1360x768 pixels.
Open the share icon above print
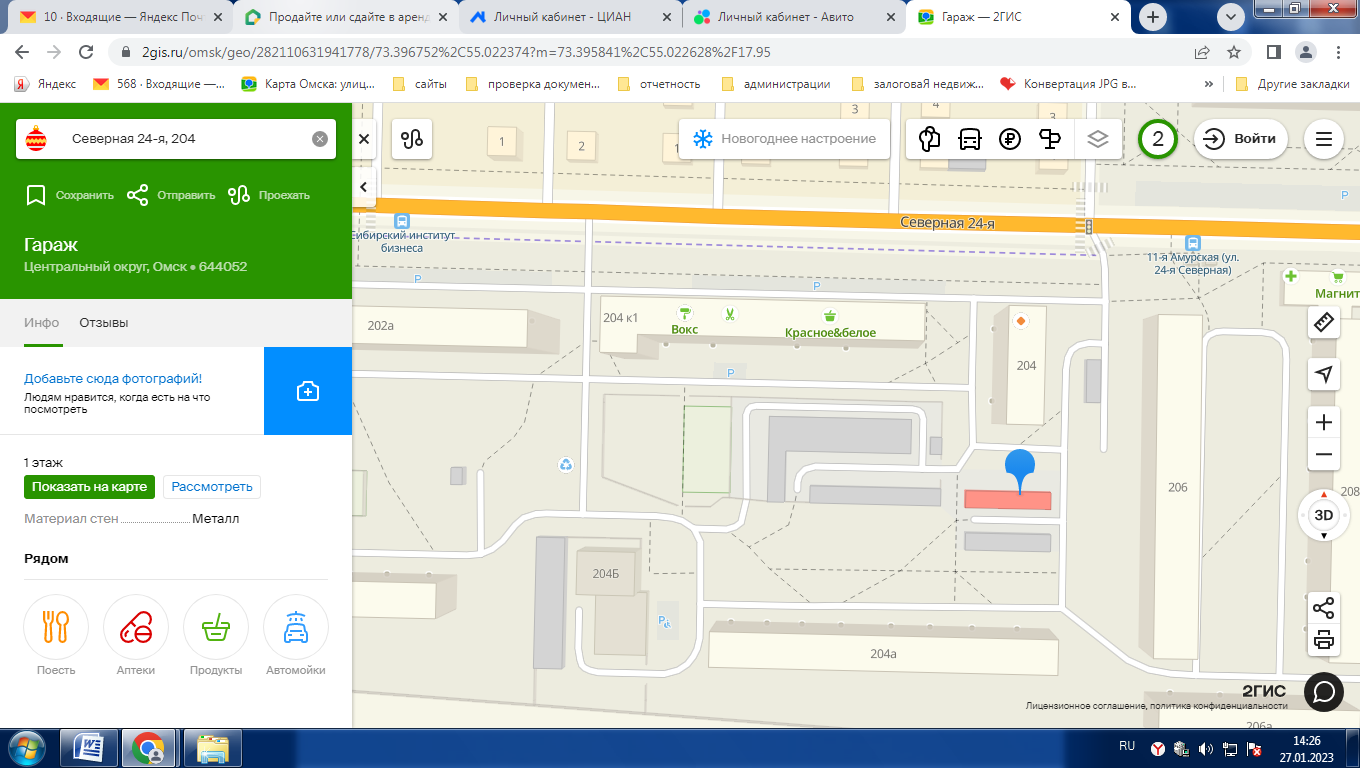pos(1324,608)
